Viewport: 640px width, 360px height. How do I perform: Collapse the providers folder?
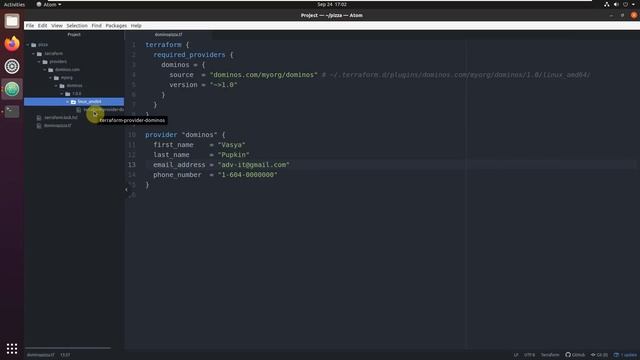pyautogui.click(x=39, y=62)
